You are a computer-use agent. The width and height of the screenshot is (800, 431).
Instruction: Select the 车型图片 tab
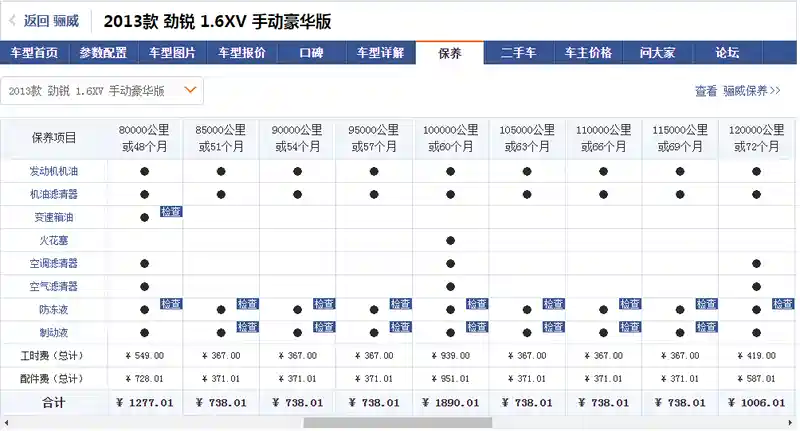[x=172, y=53]
